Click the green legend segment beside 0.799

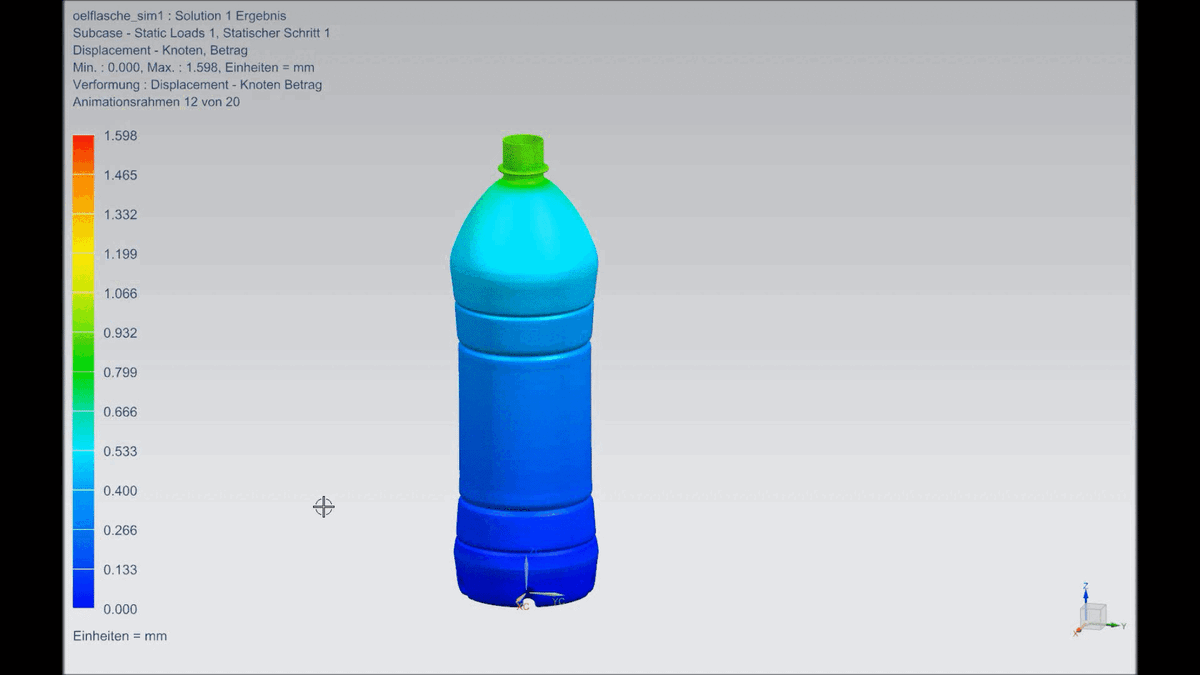coord(84,372)
